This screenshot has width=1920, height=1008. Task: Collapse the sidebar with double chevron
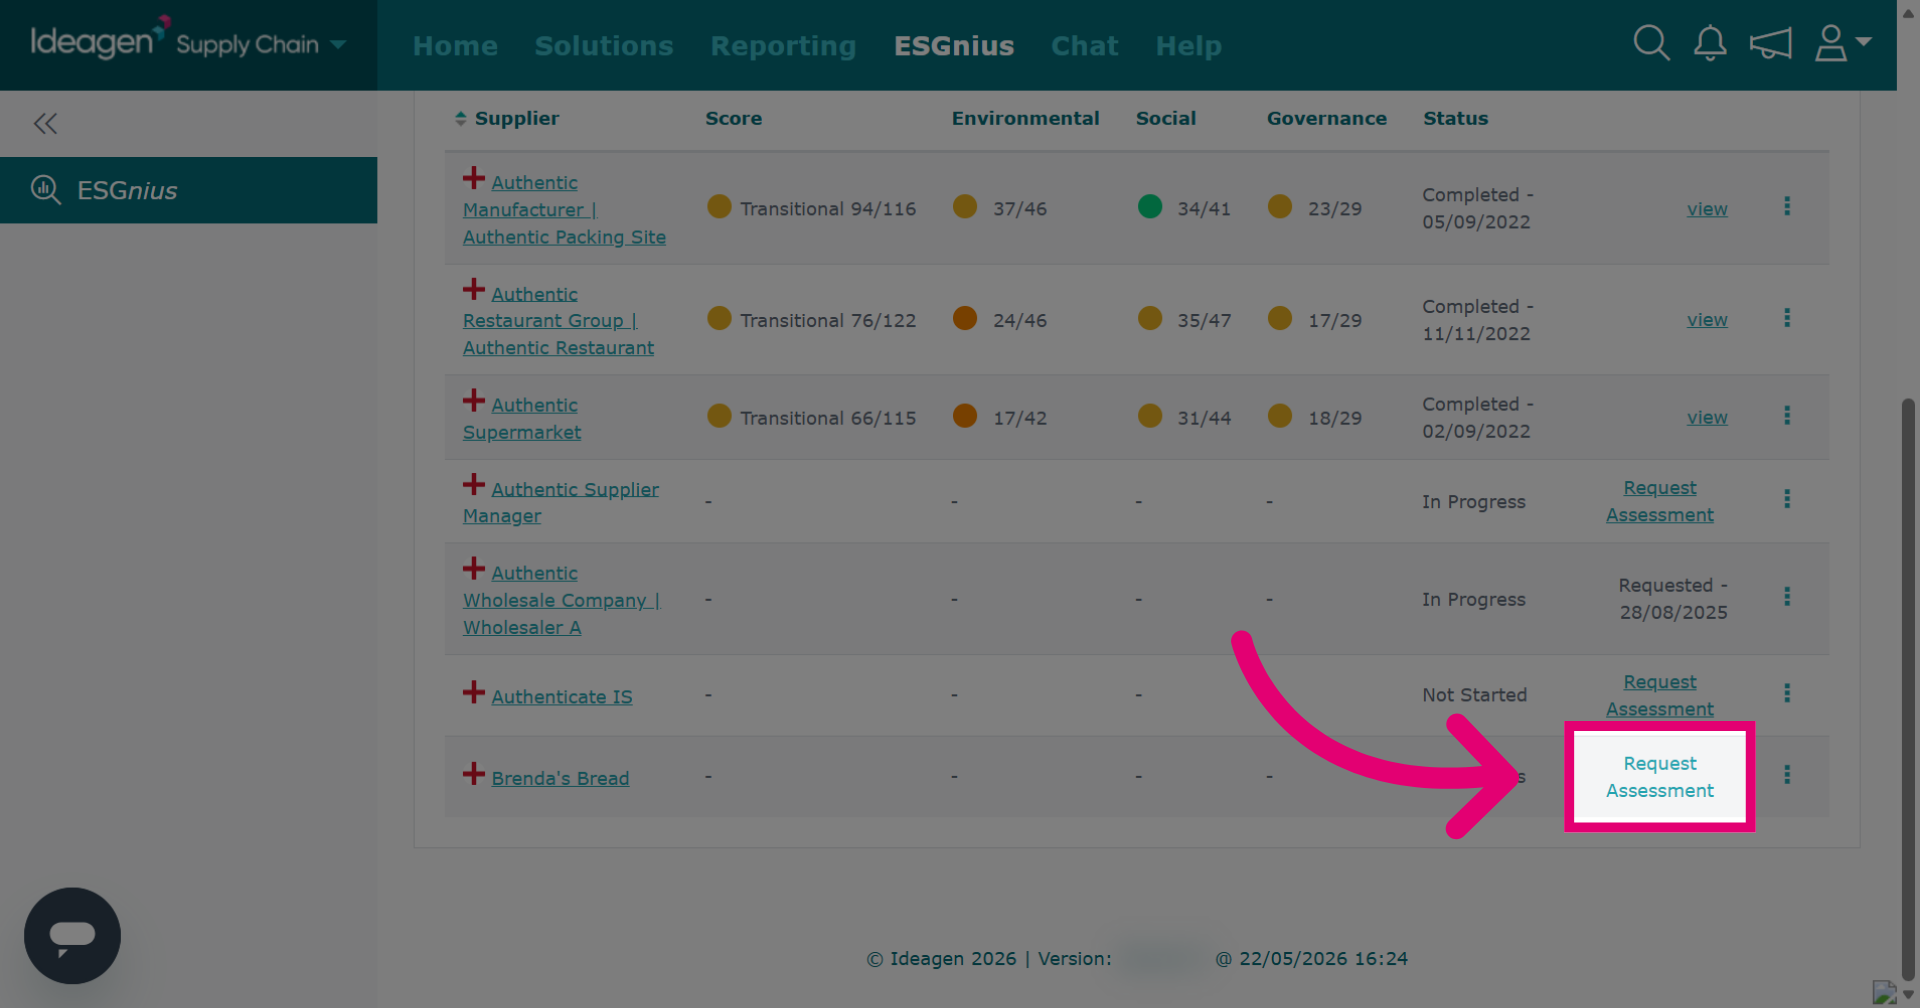coord(45,124)
